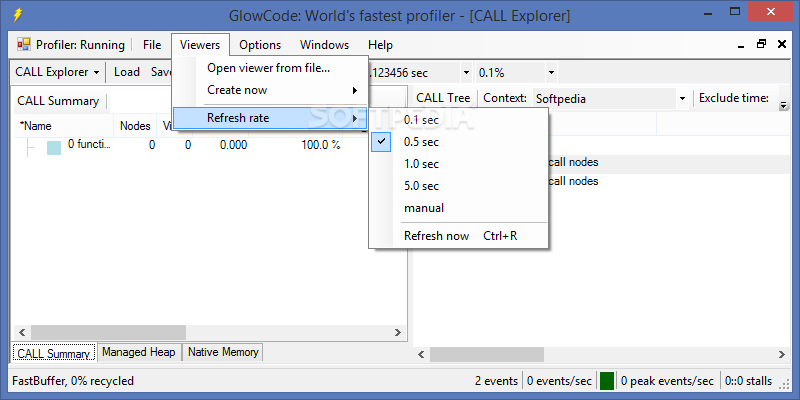Minimize the inner CALL Explorer window
The image size is (800, 400).
[741, 46]
